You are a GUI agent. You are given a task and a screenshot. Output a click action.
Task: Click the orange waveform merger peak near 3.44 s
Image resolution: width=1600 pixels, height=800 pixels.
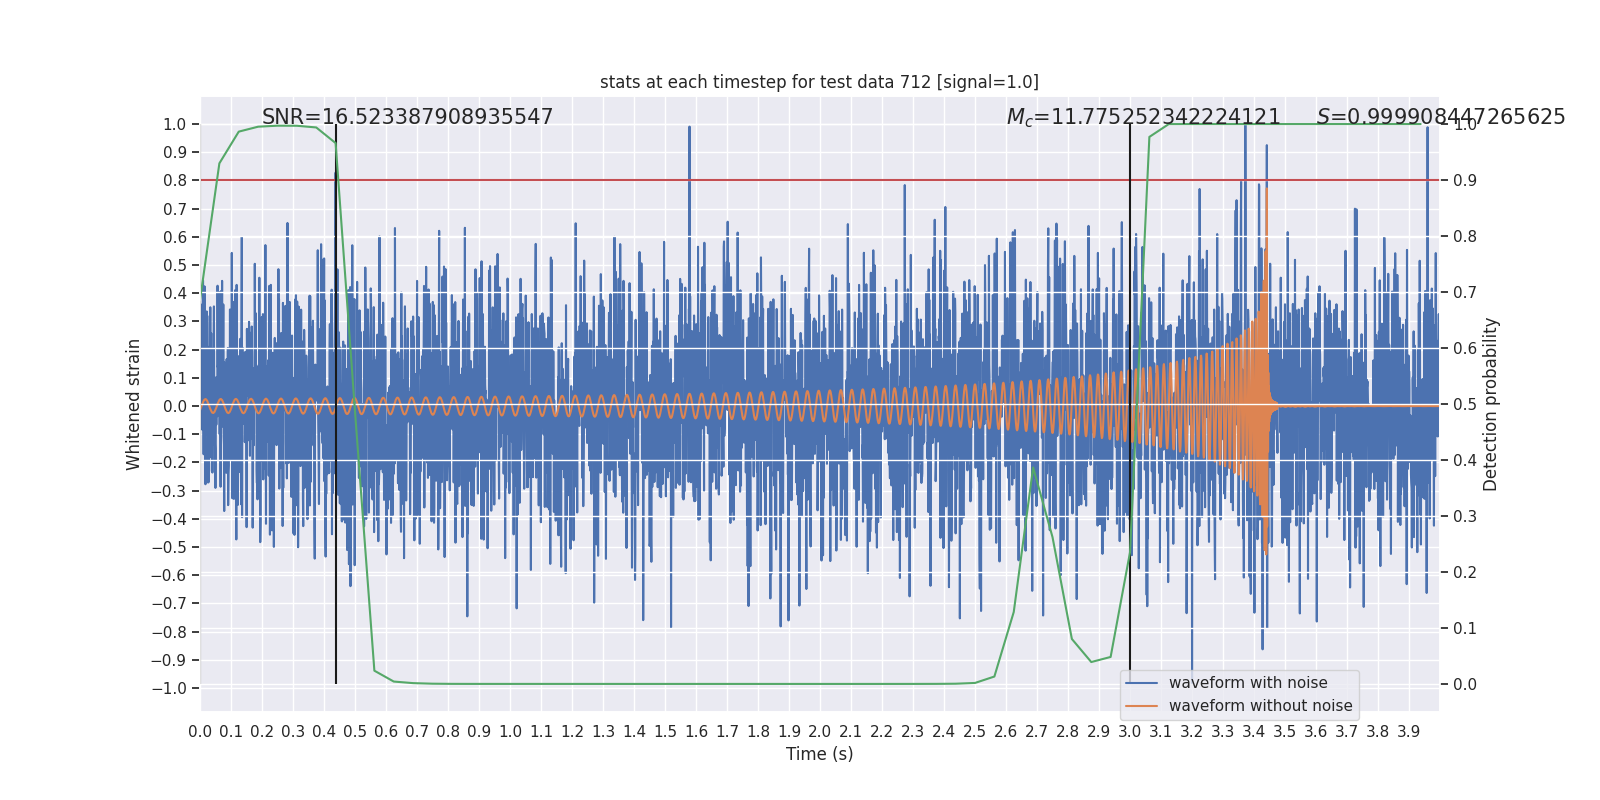[x=1267, y=200]
